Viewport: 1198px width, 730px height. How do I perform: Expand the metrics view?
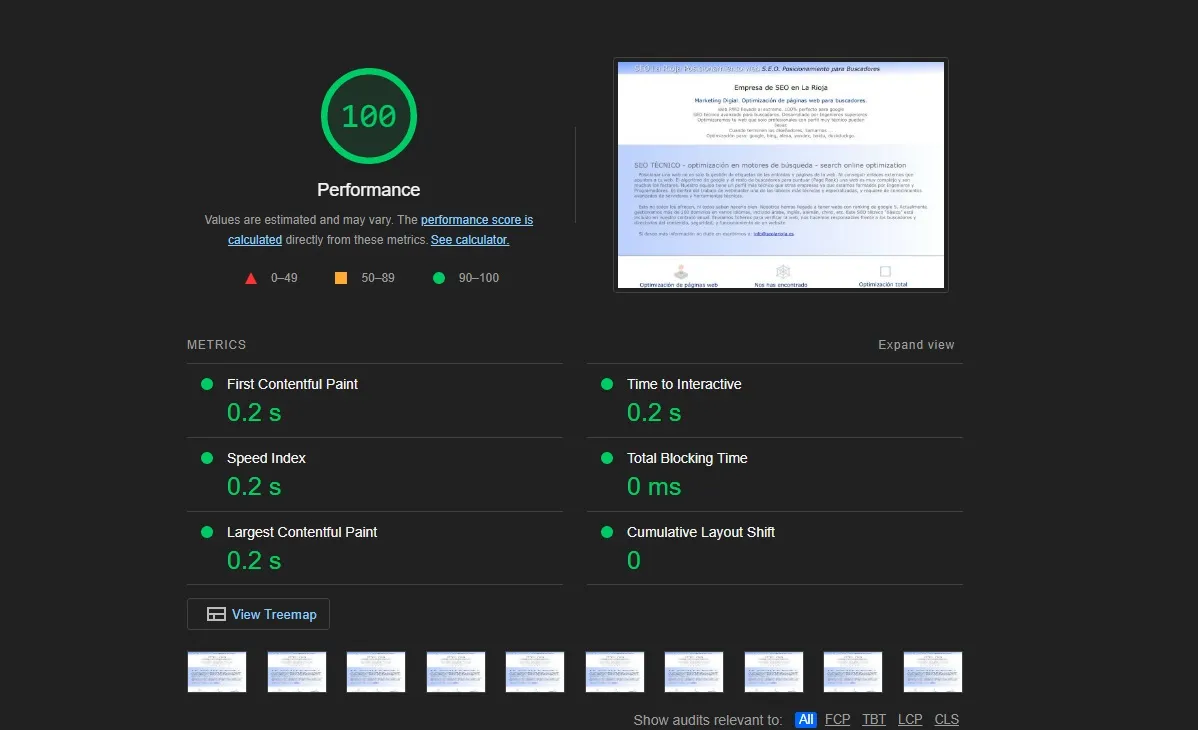pos(916,345)
